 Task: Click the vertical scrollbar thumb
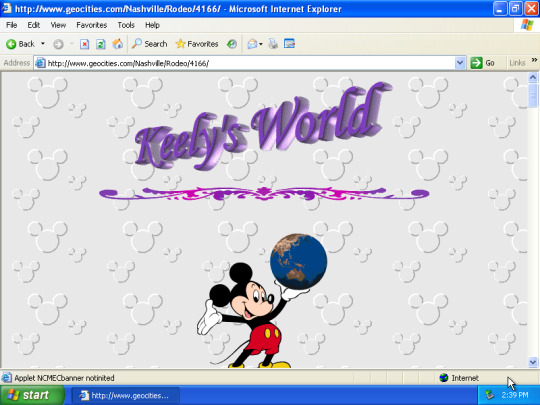[533, 95]
